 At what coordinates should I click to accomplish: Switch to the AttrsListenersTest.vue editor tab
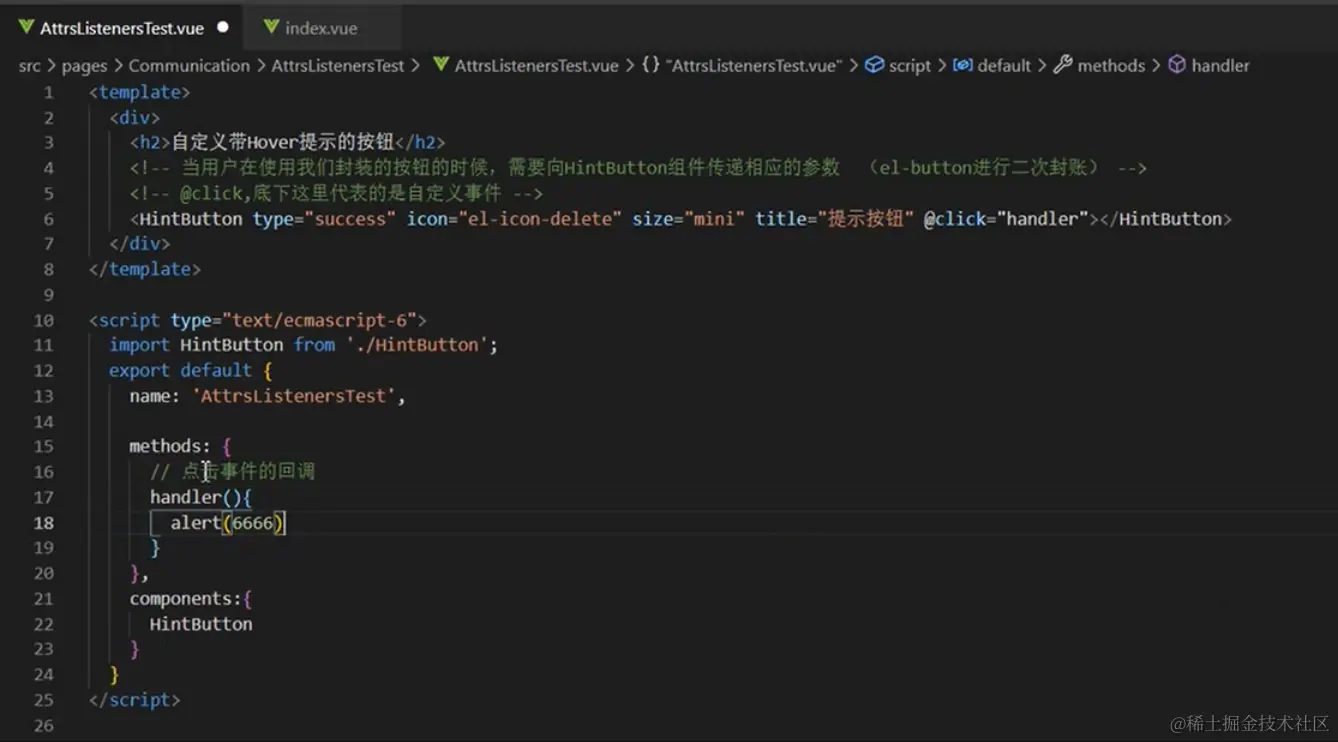[x=123, y=28]
